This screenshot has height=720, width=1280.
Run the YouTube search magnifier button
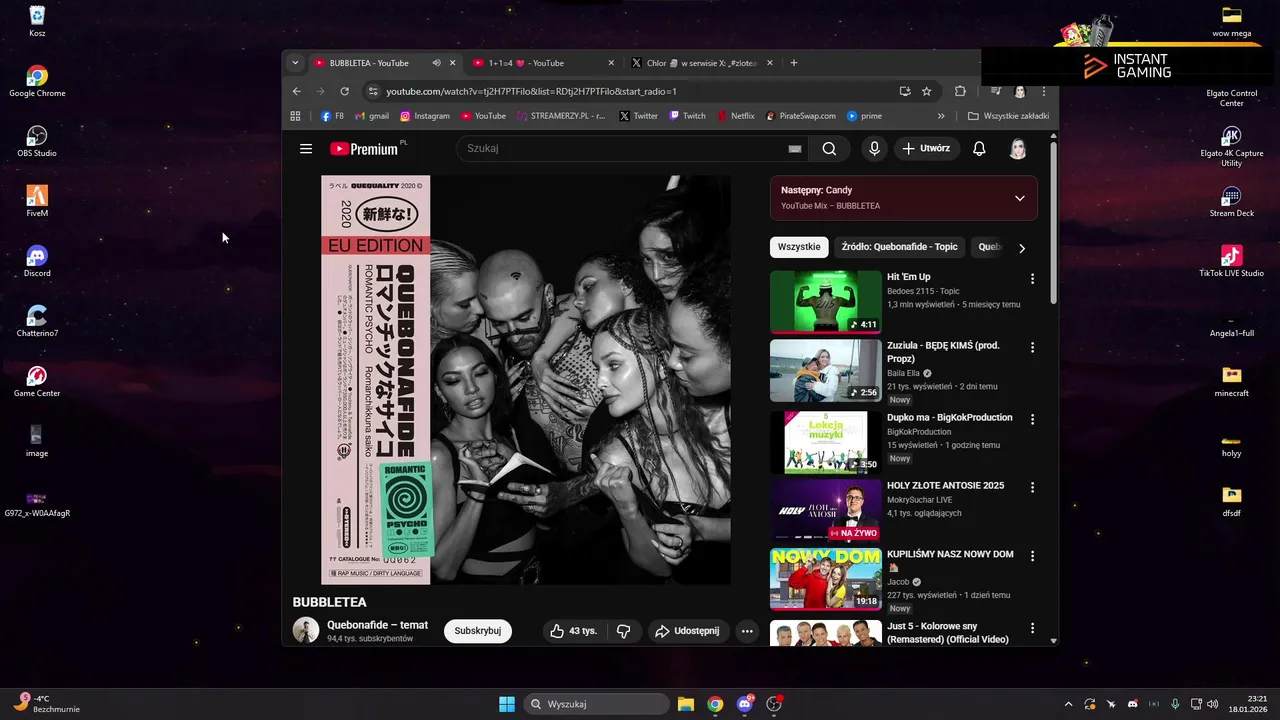829,149
